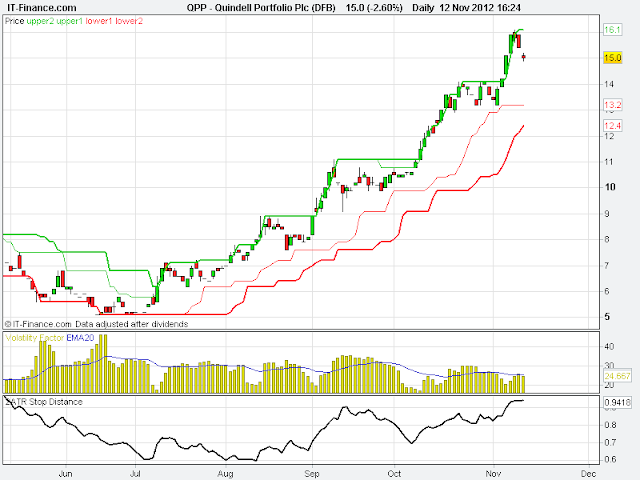Click the Oct date axis label
The width and height of the screenshot is (640, 480).
(394, 474)
